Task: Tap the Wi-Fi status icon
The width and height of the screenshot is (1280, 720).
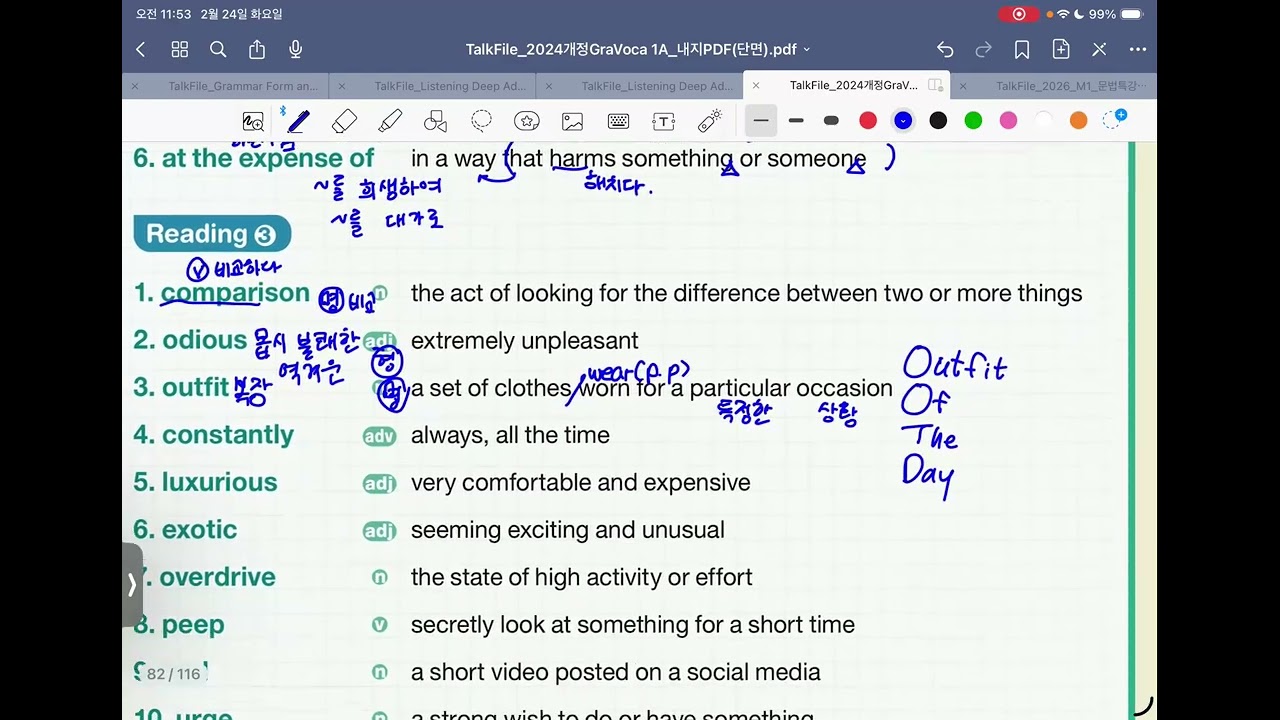Action: [1063, 14]
